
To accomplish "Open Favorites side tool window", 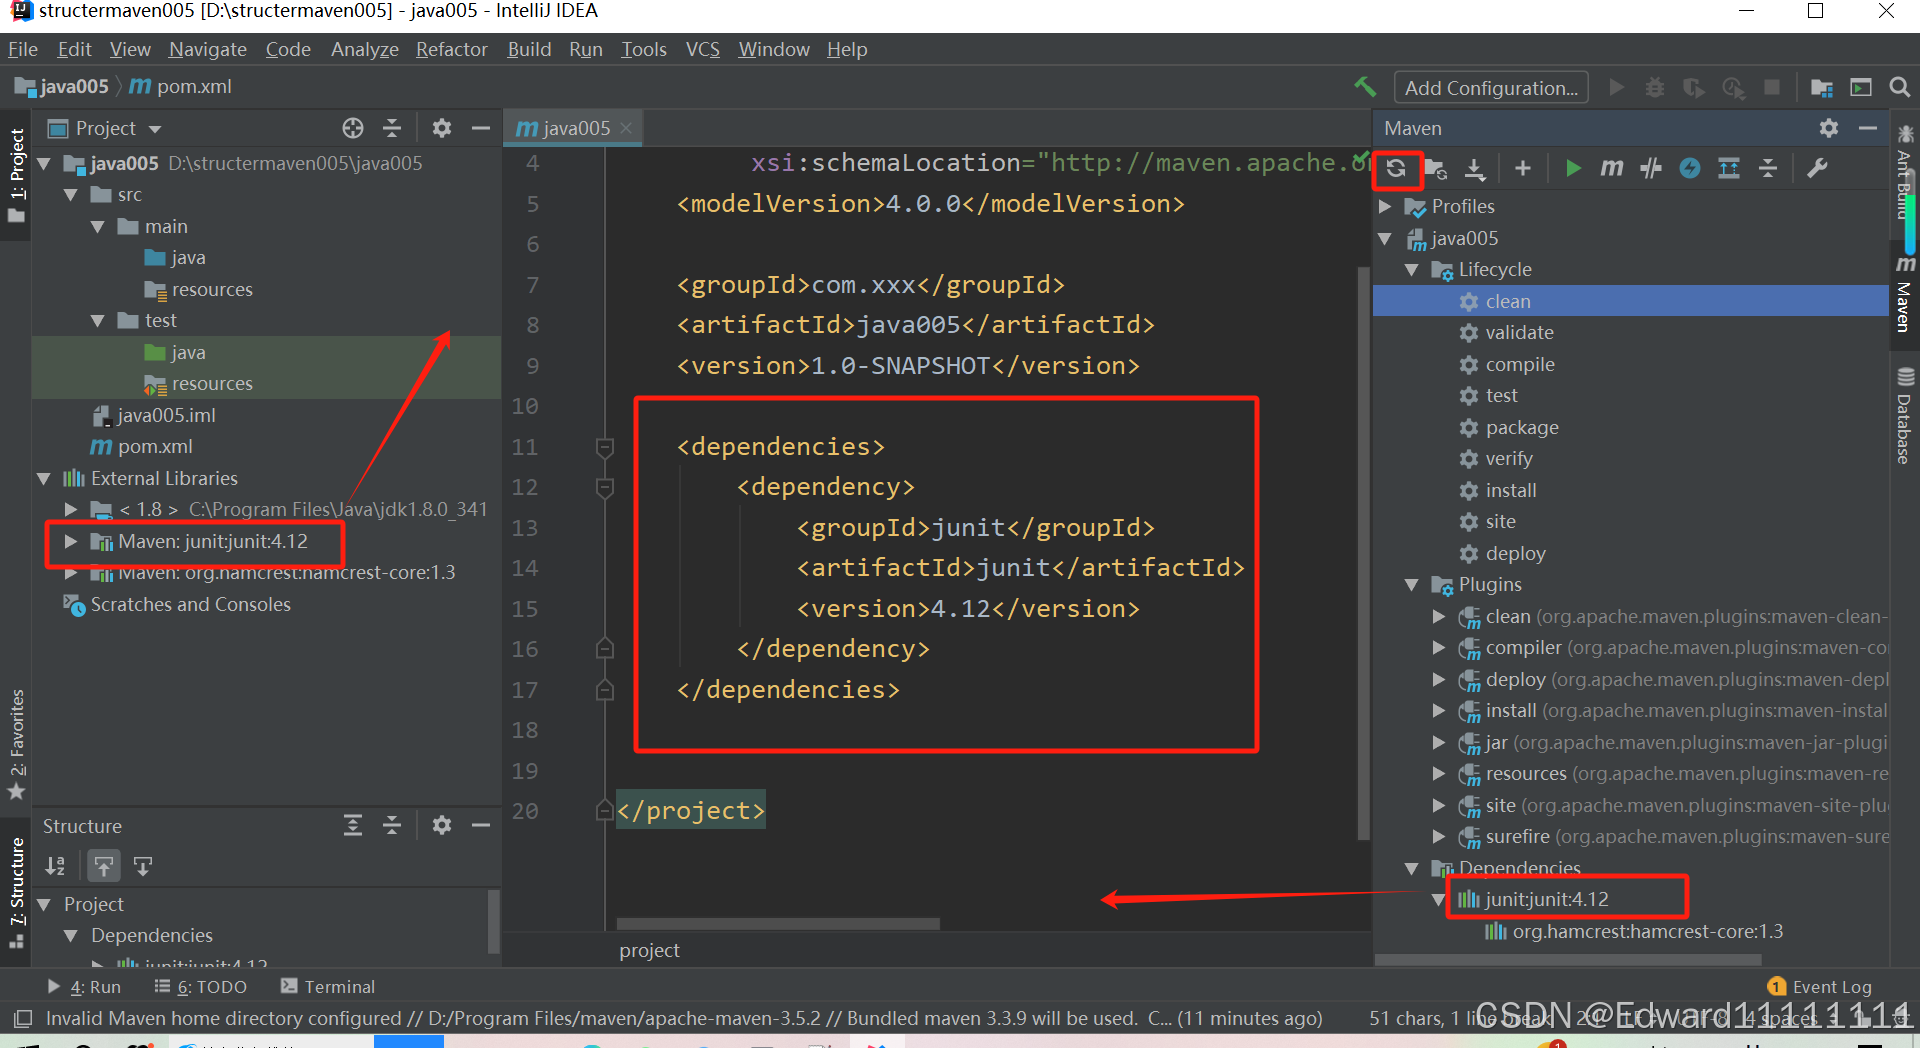I will [x=17, y=744].
